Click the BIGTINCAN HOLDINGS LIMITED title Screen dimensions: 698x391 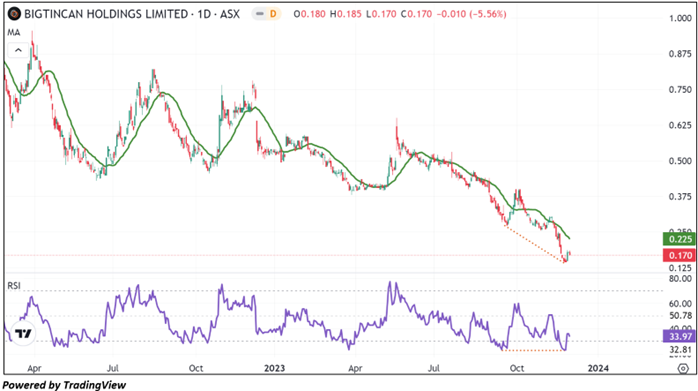106,14
